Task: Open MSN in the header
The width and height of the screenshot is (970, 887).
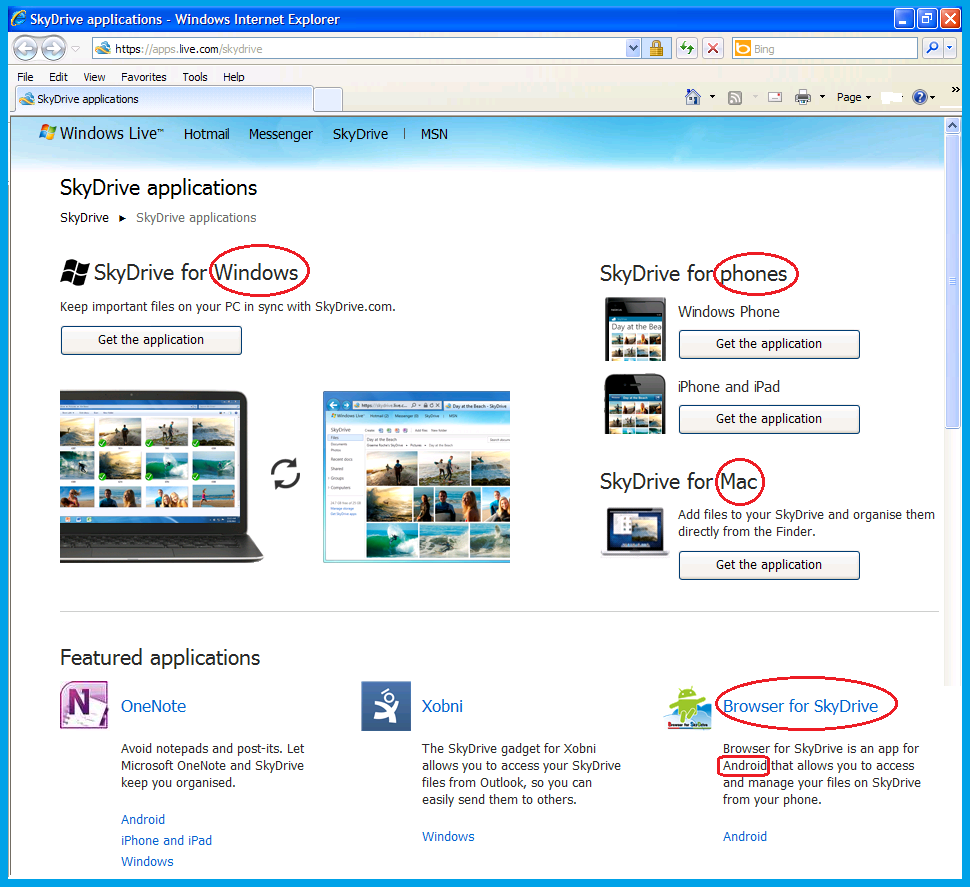Action: point(434,134)
